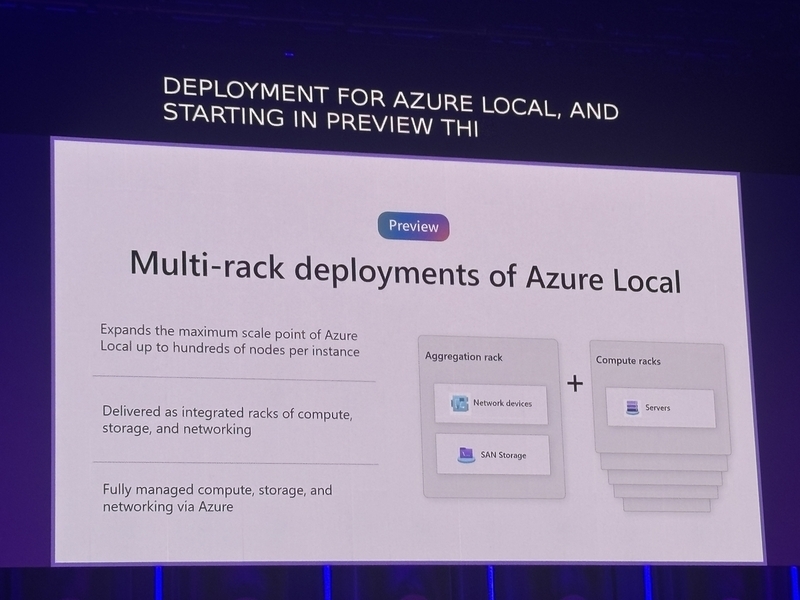Click text 'Fully managed compute, storage, and'

click(217, 490)
